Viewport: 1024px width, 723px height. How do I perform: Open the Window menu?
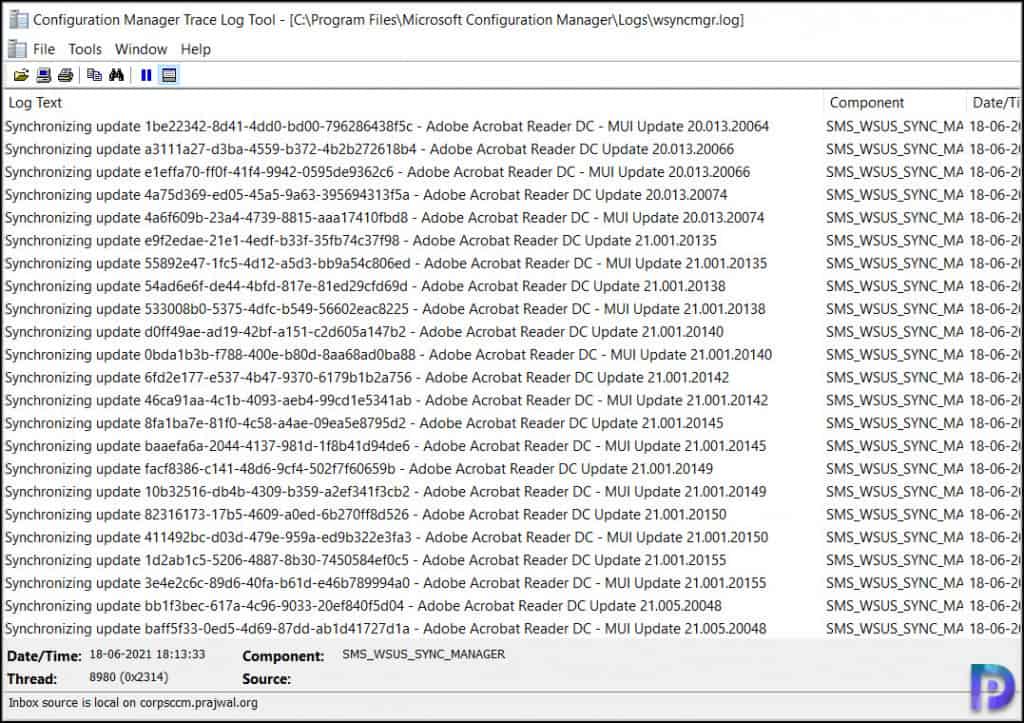coord(141,49)
